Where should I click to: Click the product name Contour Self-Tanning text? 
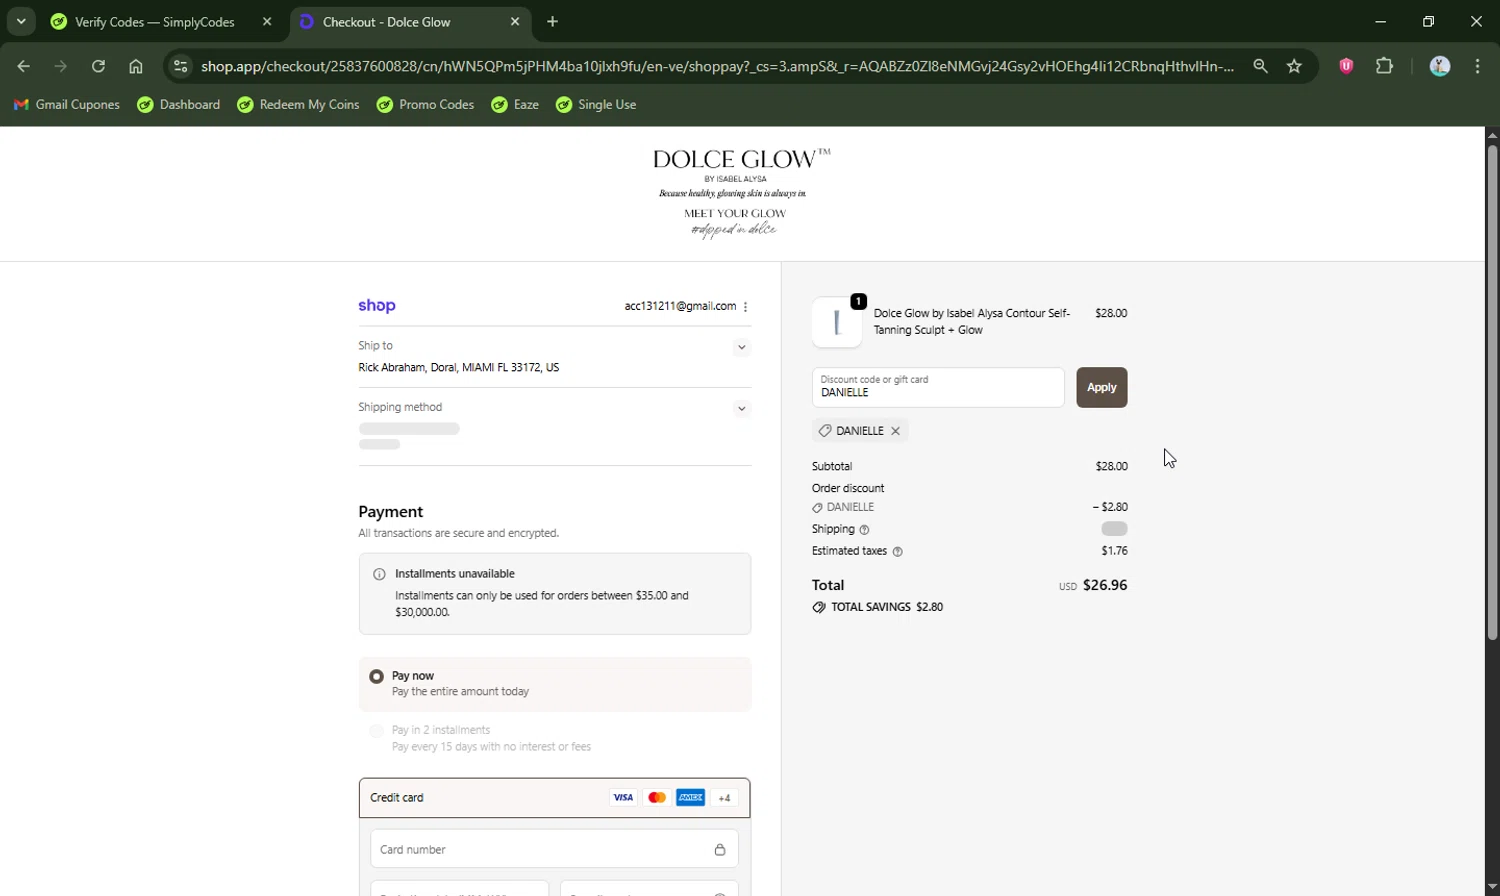[972, 321]
